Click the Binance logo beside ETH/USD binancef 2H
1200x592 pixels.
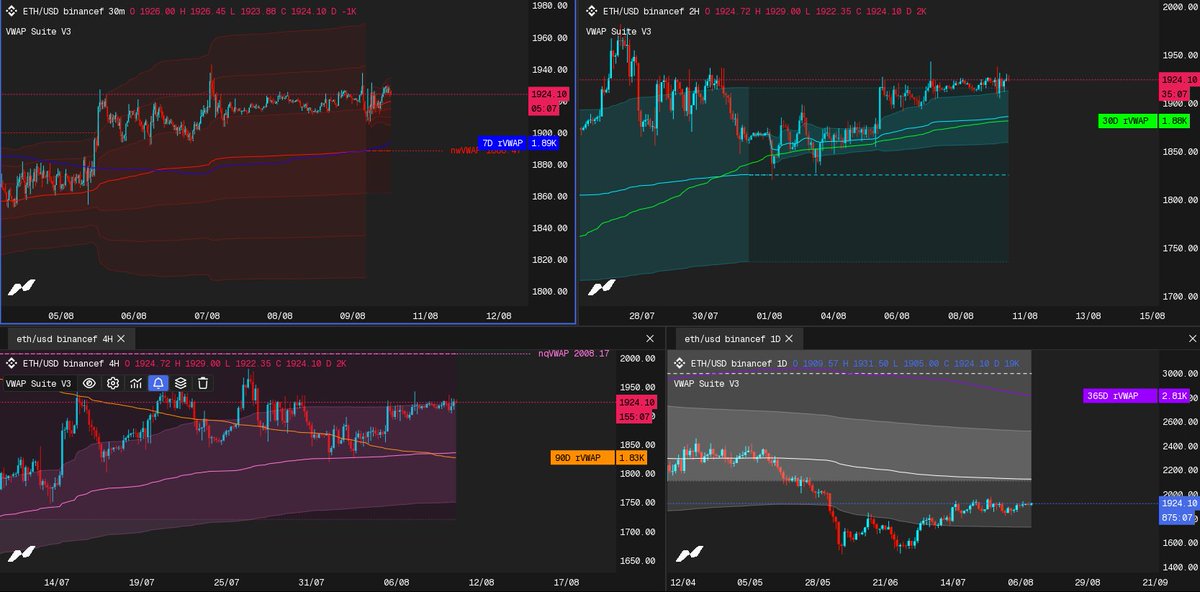[593, 12]
